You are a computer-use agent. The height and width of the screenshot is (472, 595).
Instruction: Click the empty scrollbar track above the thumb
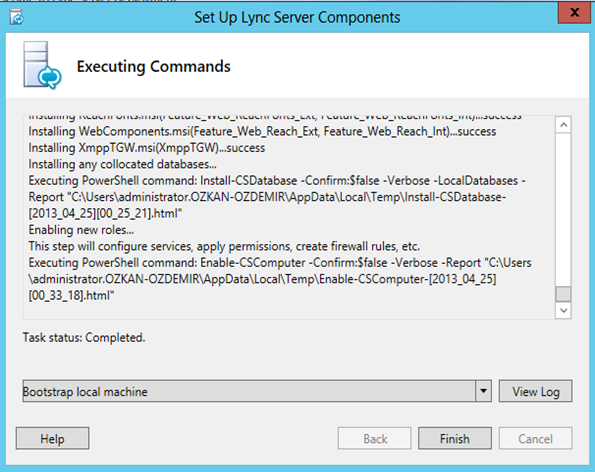pos(564,209)
